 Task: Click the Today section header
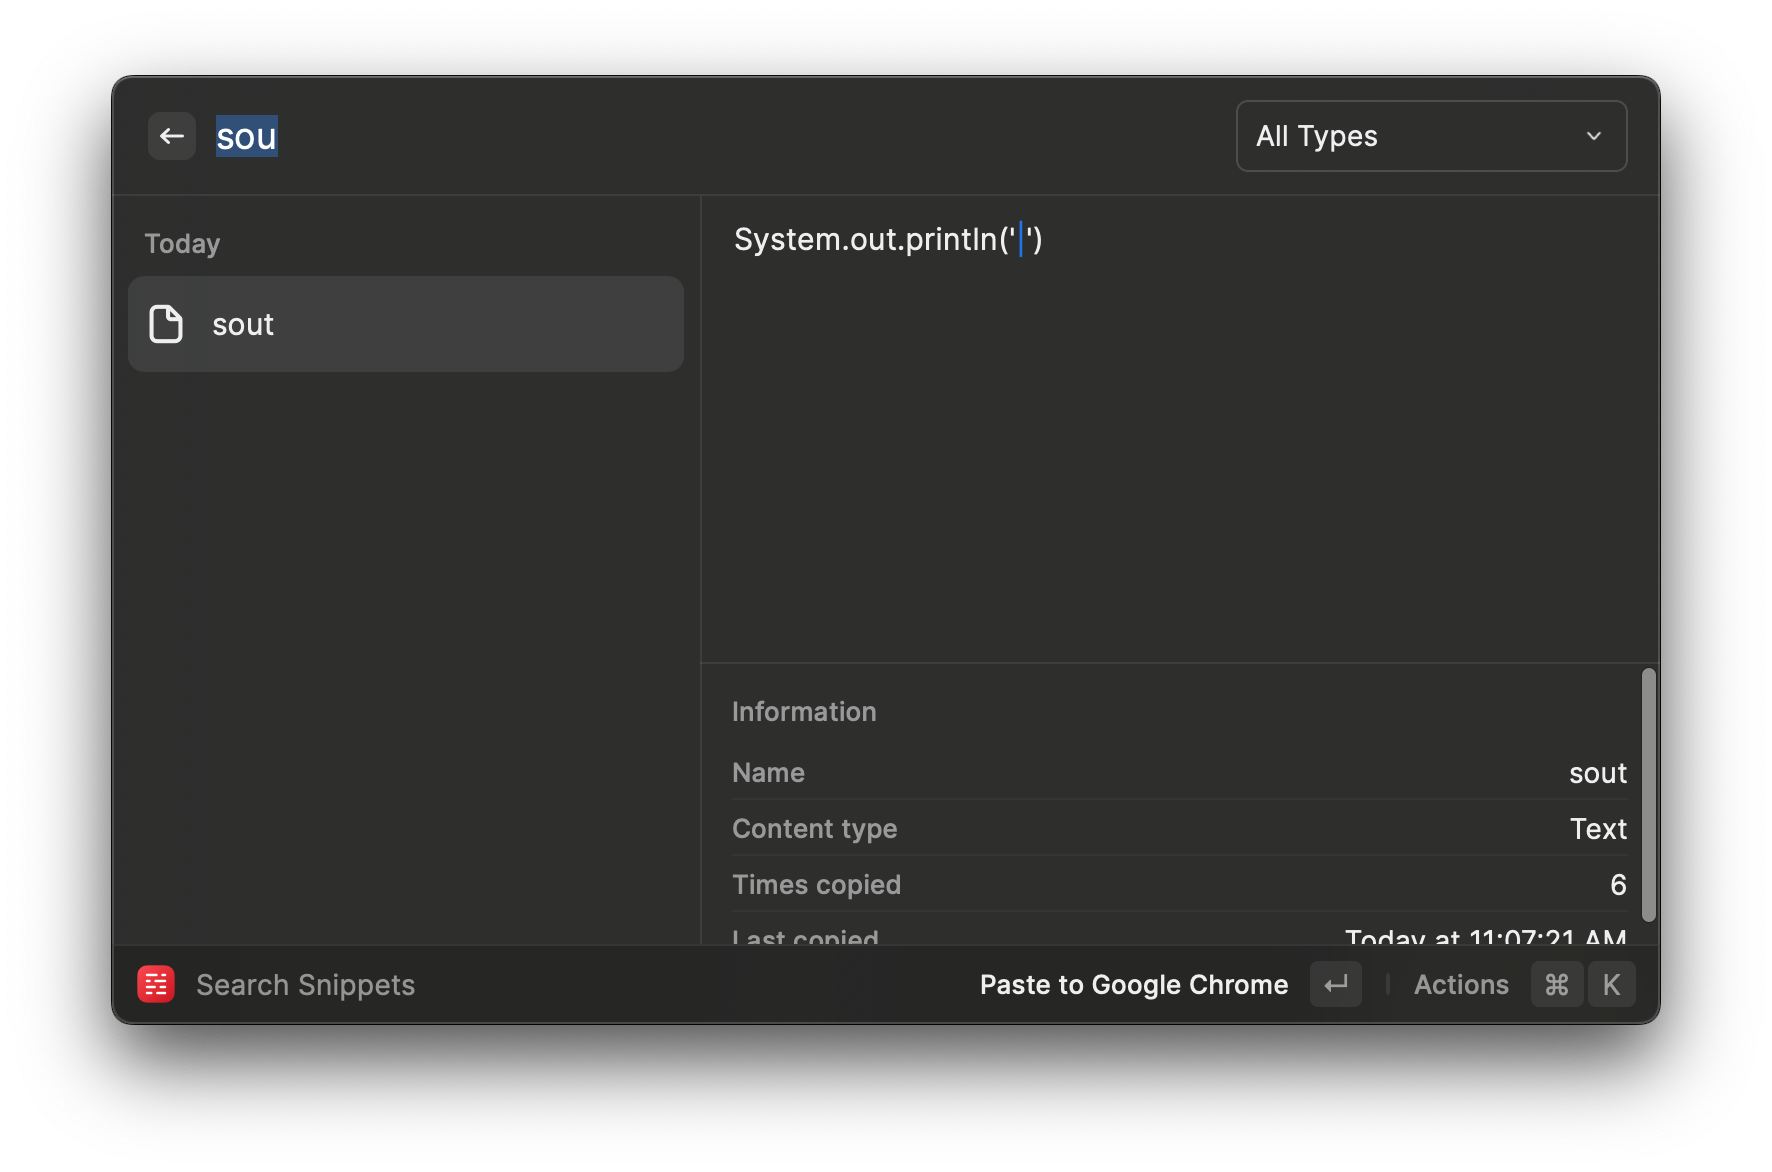(x=182, y=244)
